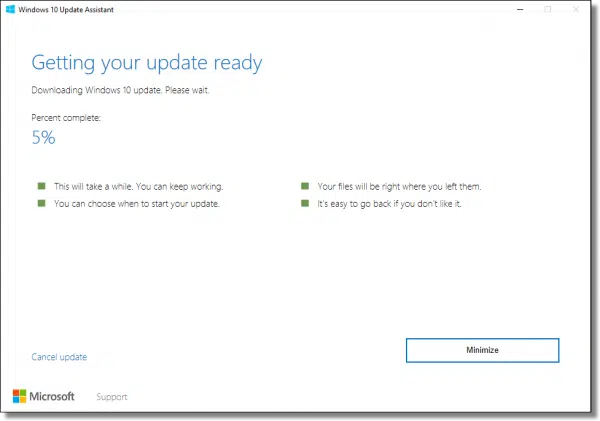600x421 pixels.
Task: Click green bullet beside 'It's easy to go back'
Action: 305,203
